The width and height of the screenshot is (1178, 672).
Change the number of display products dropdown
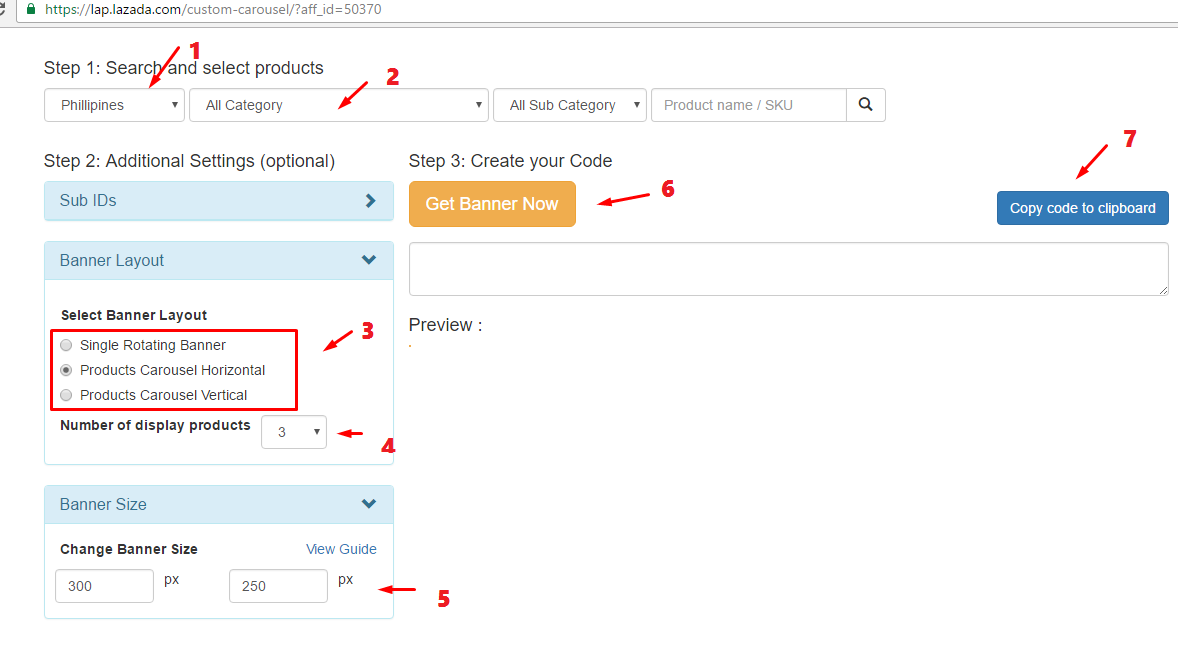pyautogui.click(x=293, y=431)
